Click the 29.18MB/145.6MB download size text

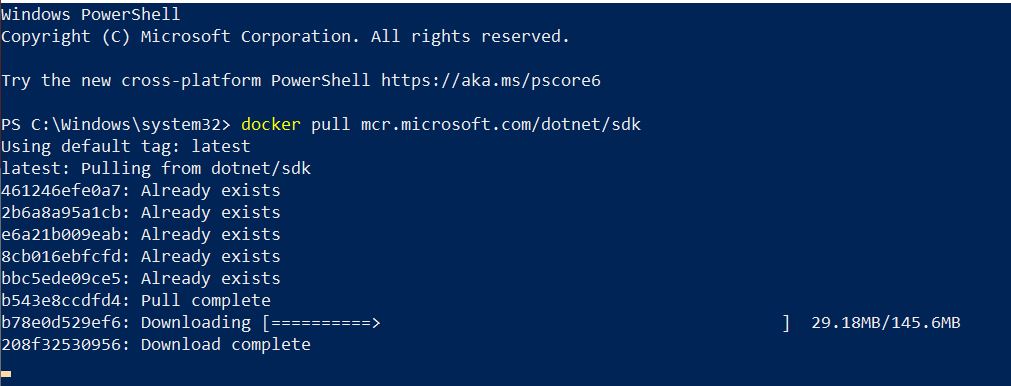(886, 323)
